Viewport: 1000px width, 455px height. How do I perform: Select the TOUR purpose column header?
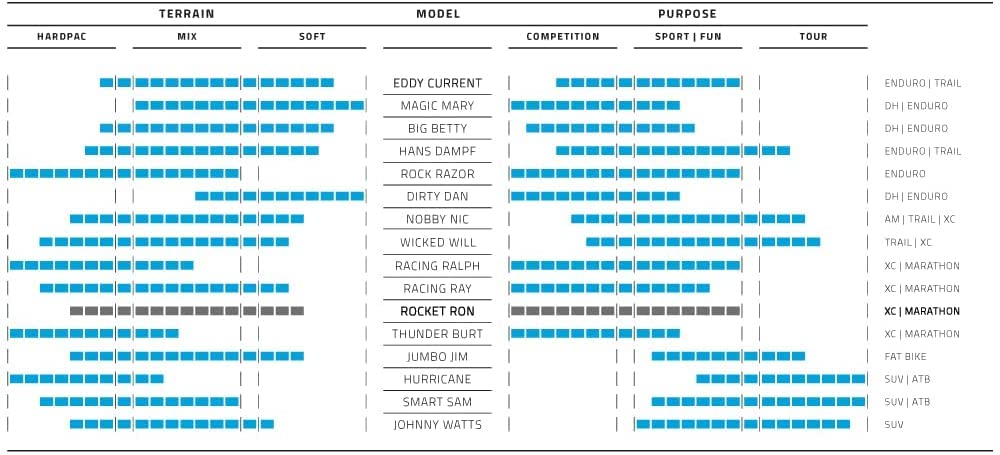tap(813, 37)
